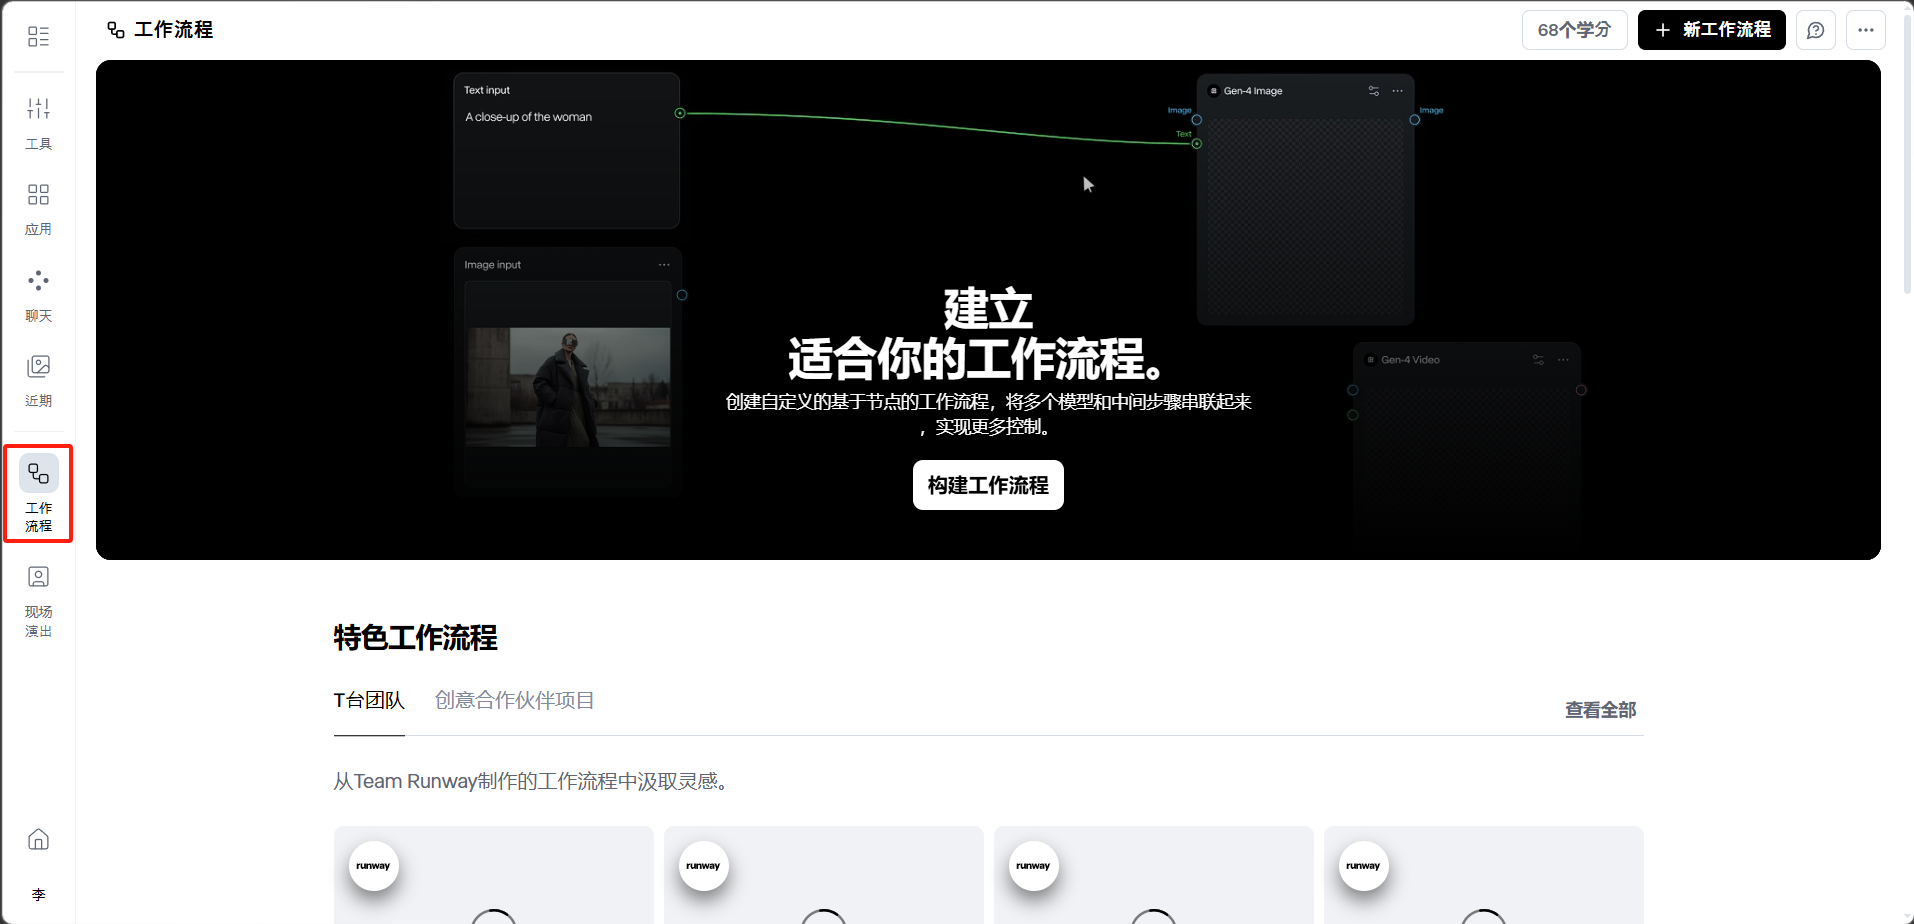Click the feedback chat bubble icon
The width and height of the screenshot is (1914, 924).
[x=1815, y=30]
